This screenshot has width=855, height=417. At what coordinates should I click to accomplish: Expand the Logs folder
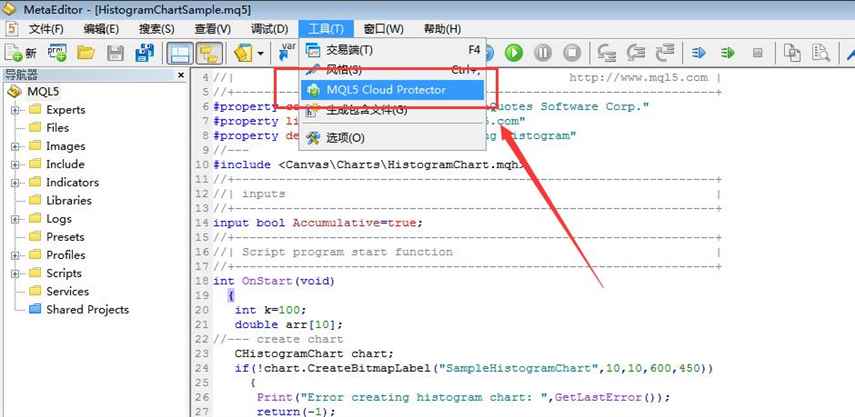[x=15, y=219]
